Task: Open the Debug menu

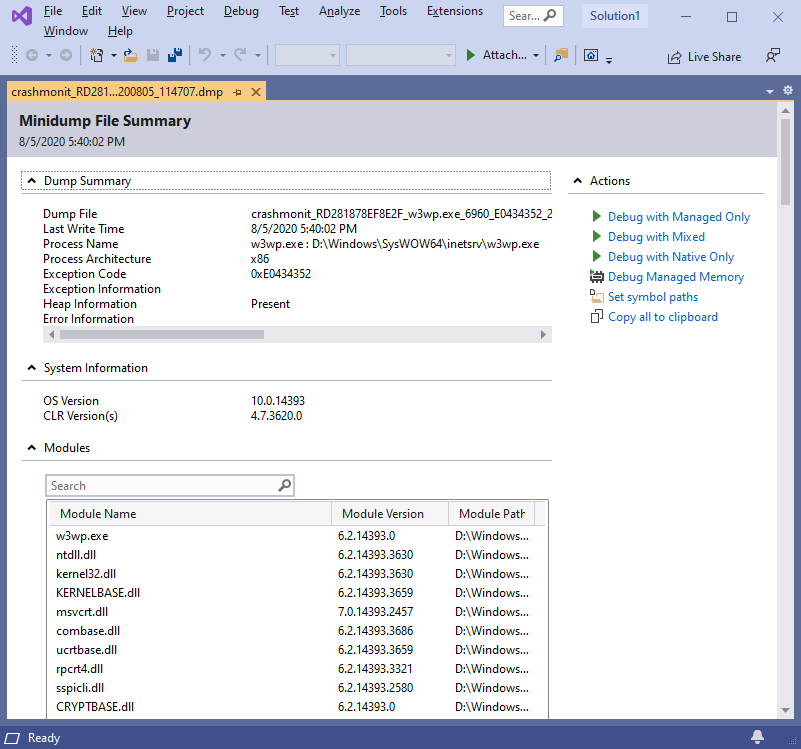Action: 241,11
